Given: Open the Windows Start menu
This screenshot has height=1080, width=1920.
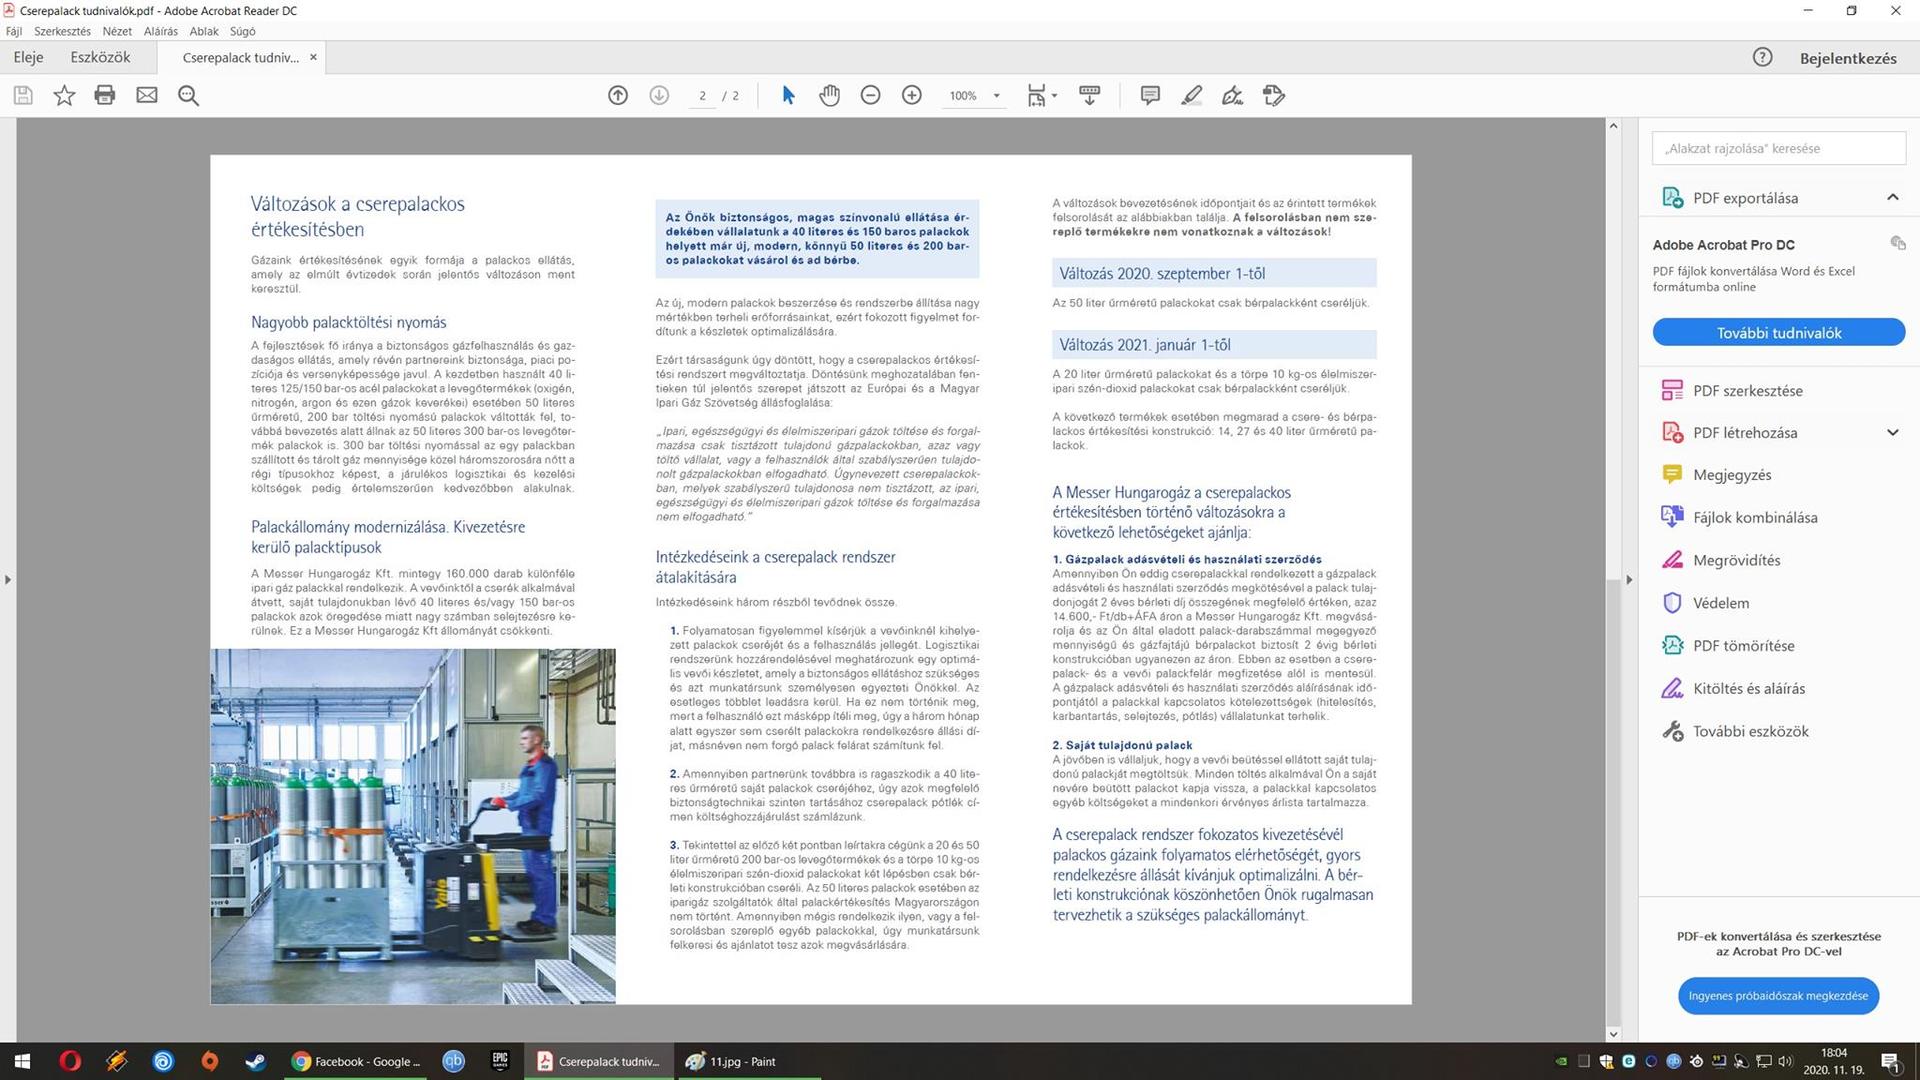Looking at the screenshot, I should pyautogui.click(x=22, y=1062).
